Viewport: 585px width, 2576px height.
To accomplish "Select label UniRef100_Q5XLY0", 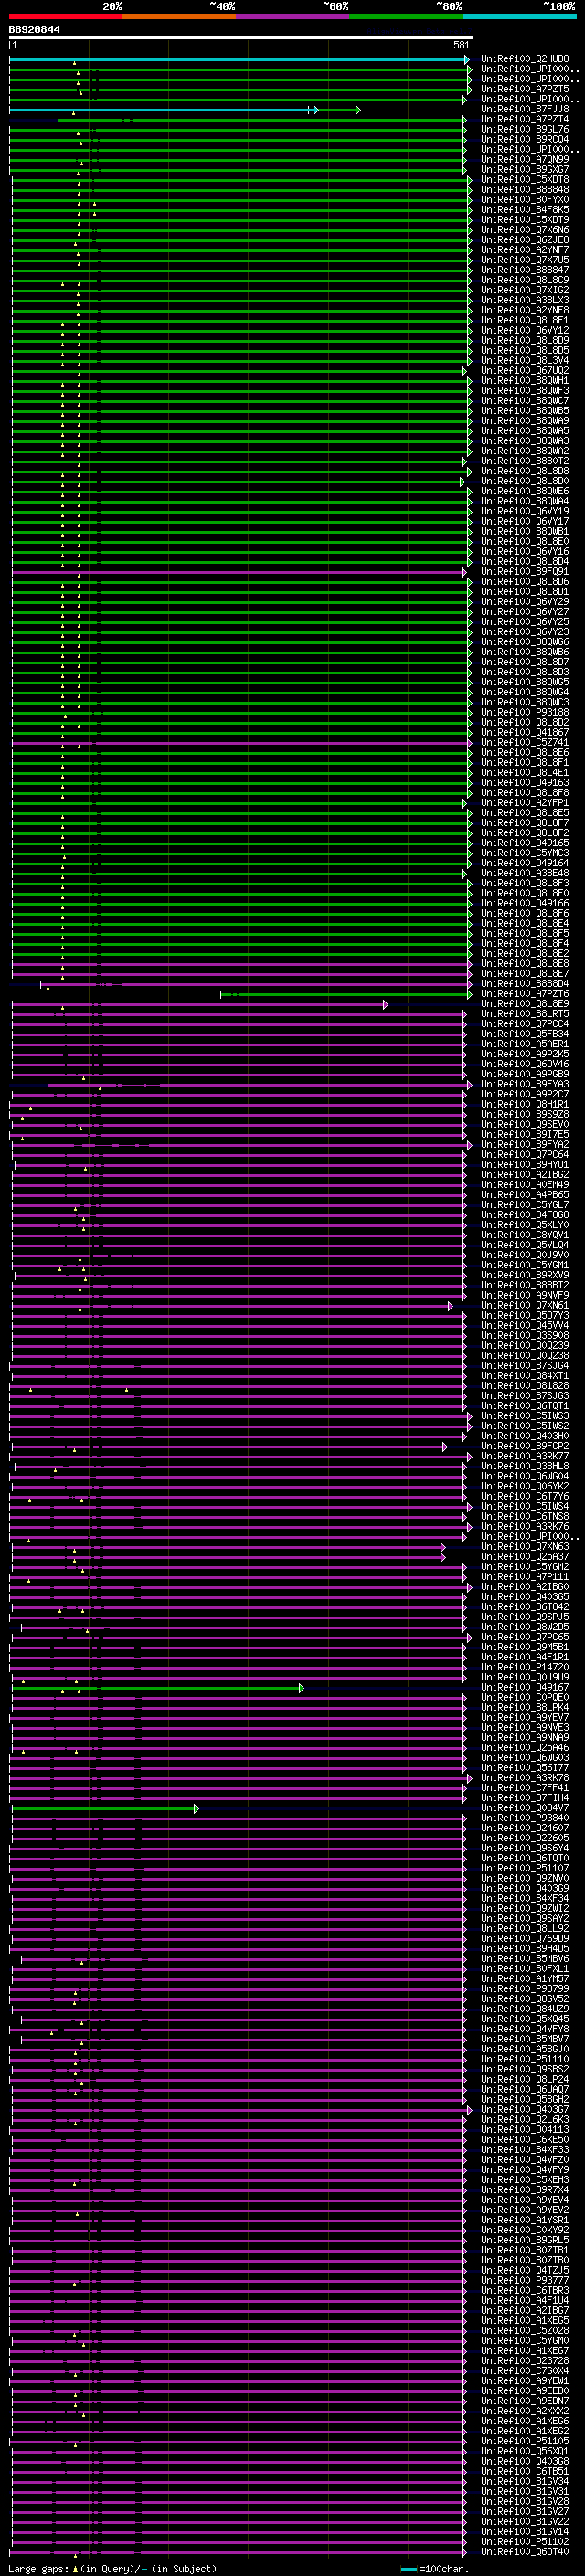I will point(525,1225).
